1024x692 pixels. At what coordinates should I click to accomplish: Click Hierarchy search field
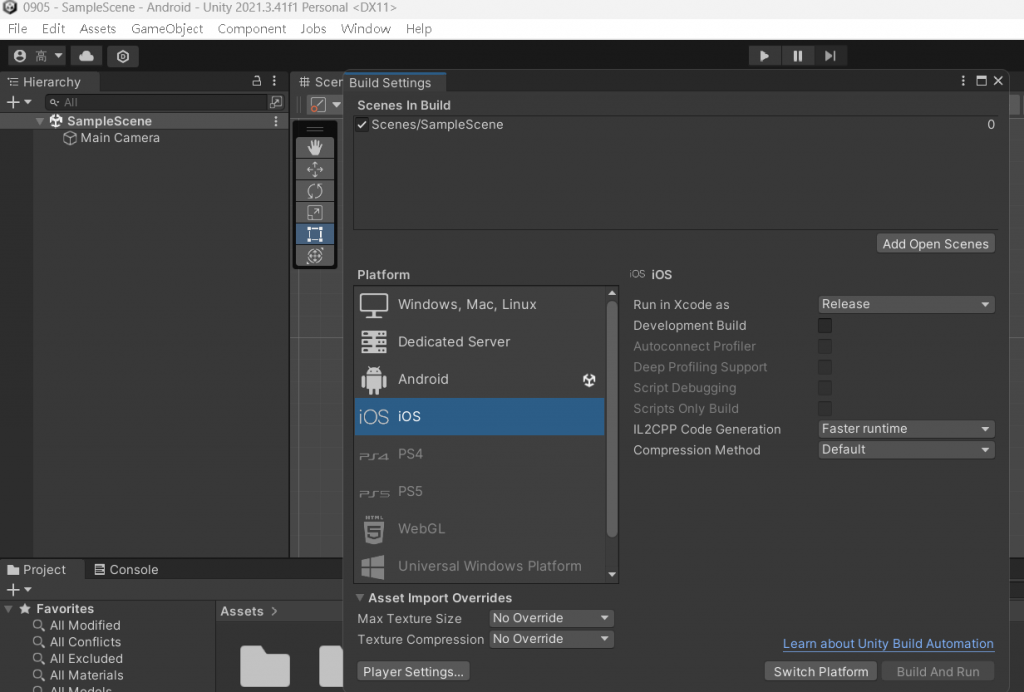click(x=157, y=102)
